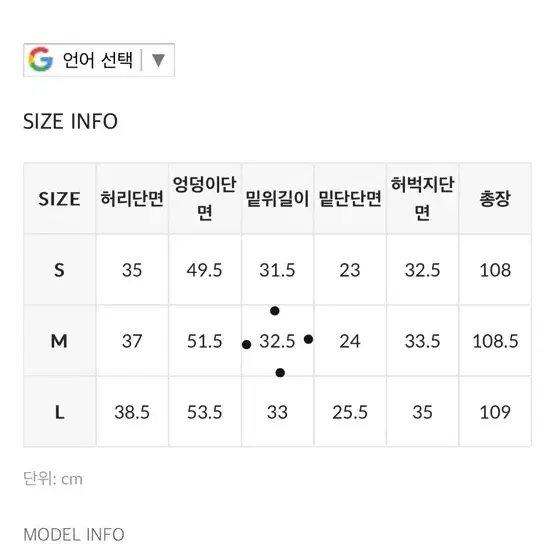Click the 엉덩이단면 column header
This screenshot has width=555, height=555.
tap(205, 199)
